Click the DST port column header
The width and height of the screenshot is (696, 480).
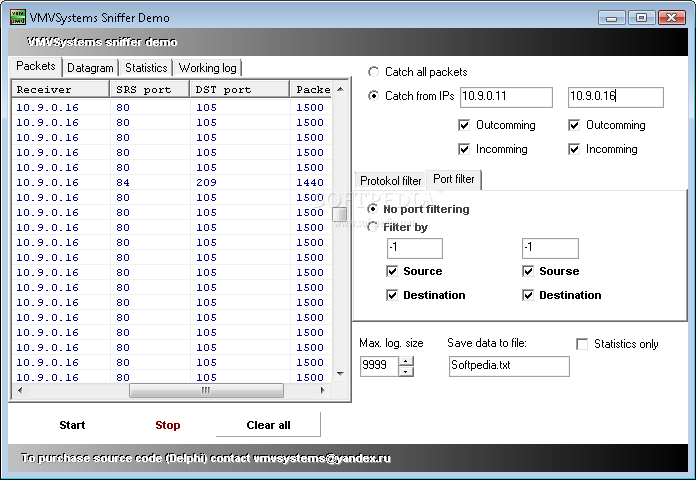pyautogui.click(x=240, y=89)
